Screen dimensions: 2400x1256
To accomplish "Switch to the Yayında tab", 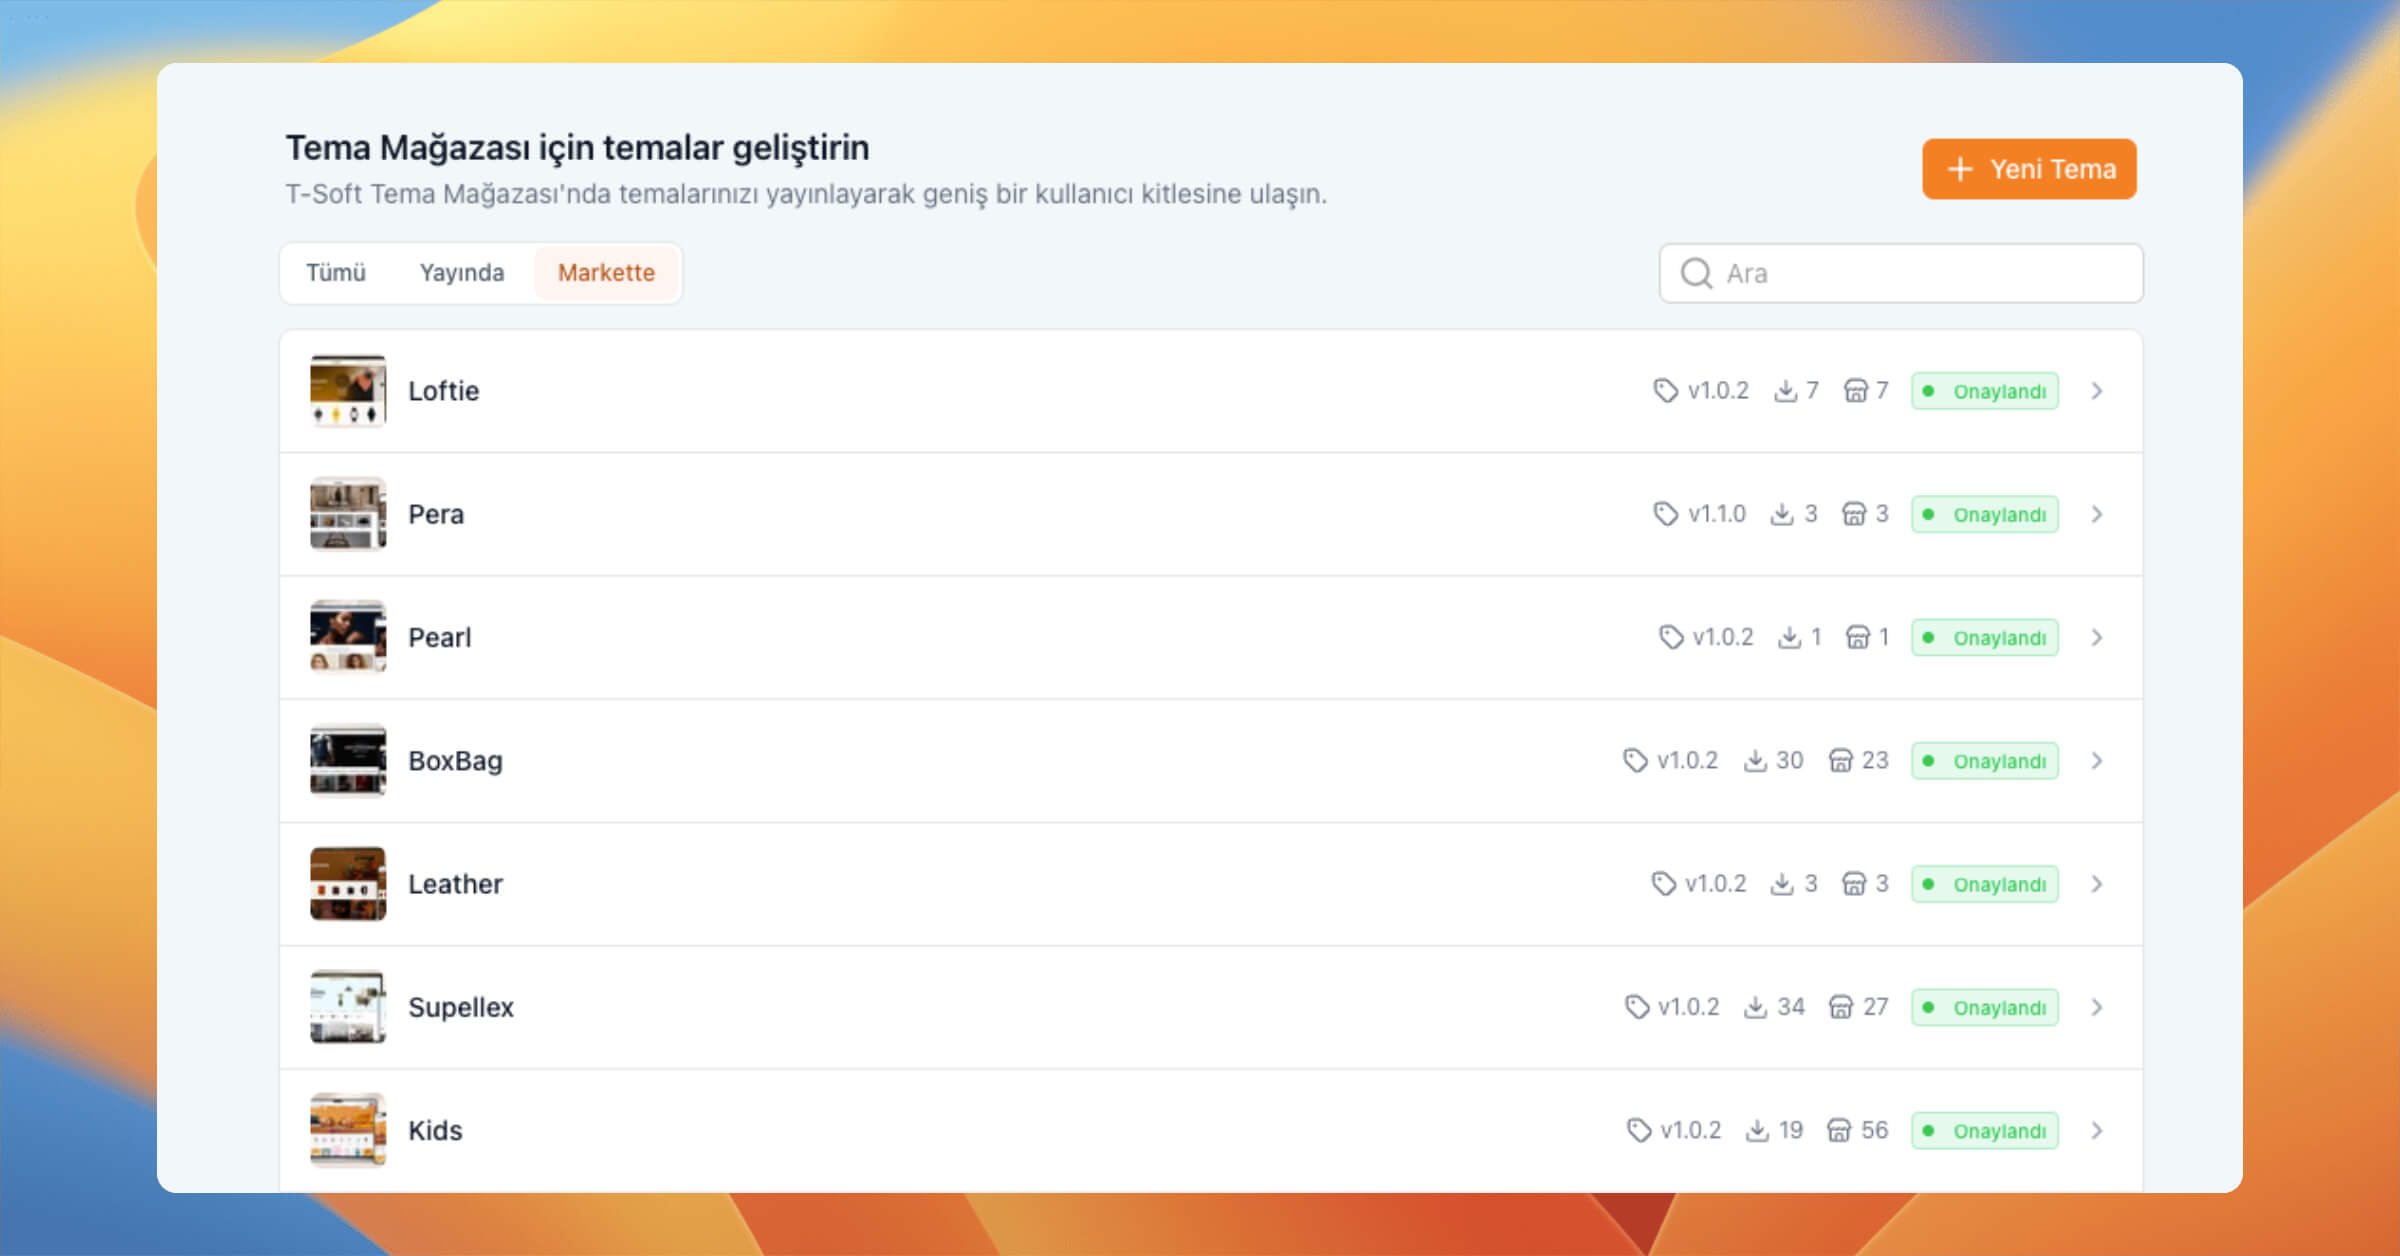I will pyautogui.click(x=462, y=273).
